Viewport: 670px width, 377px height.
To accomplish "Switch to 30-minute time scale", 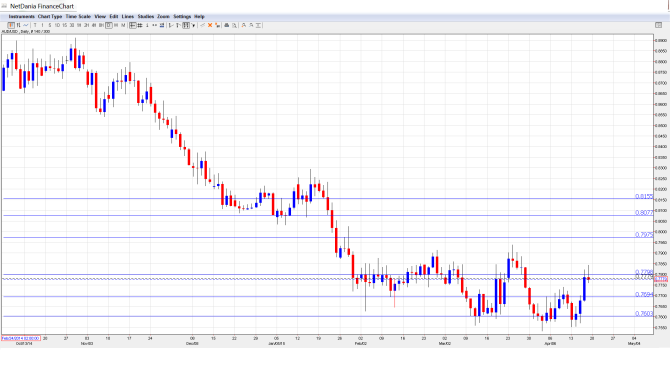I will click(x=72, y=25).
